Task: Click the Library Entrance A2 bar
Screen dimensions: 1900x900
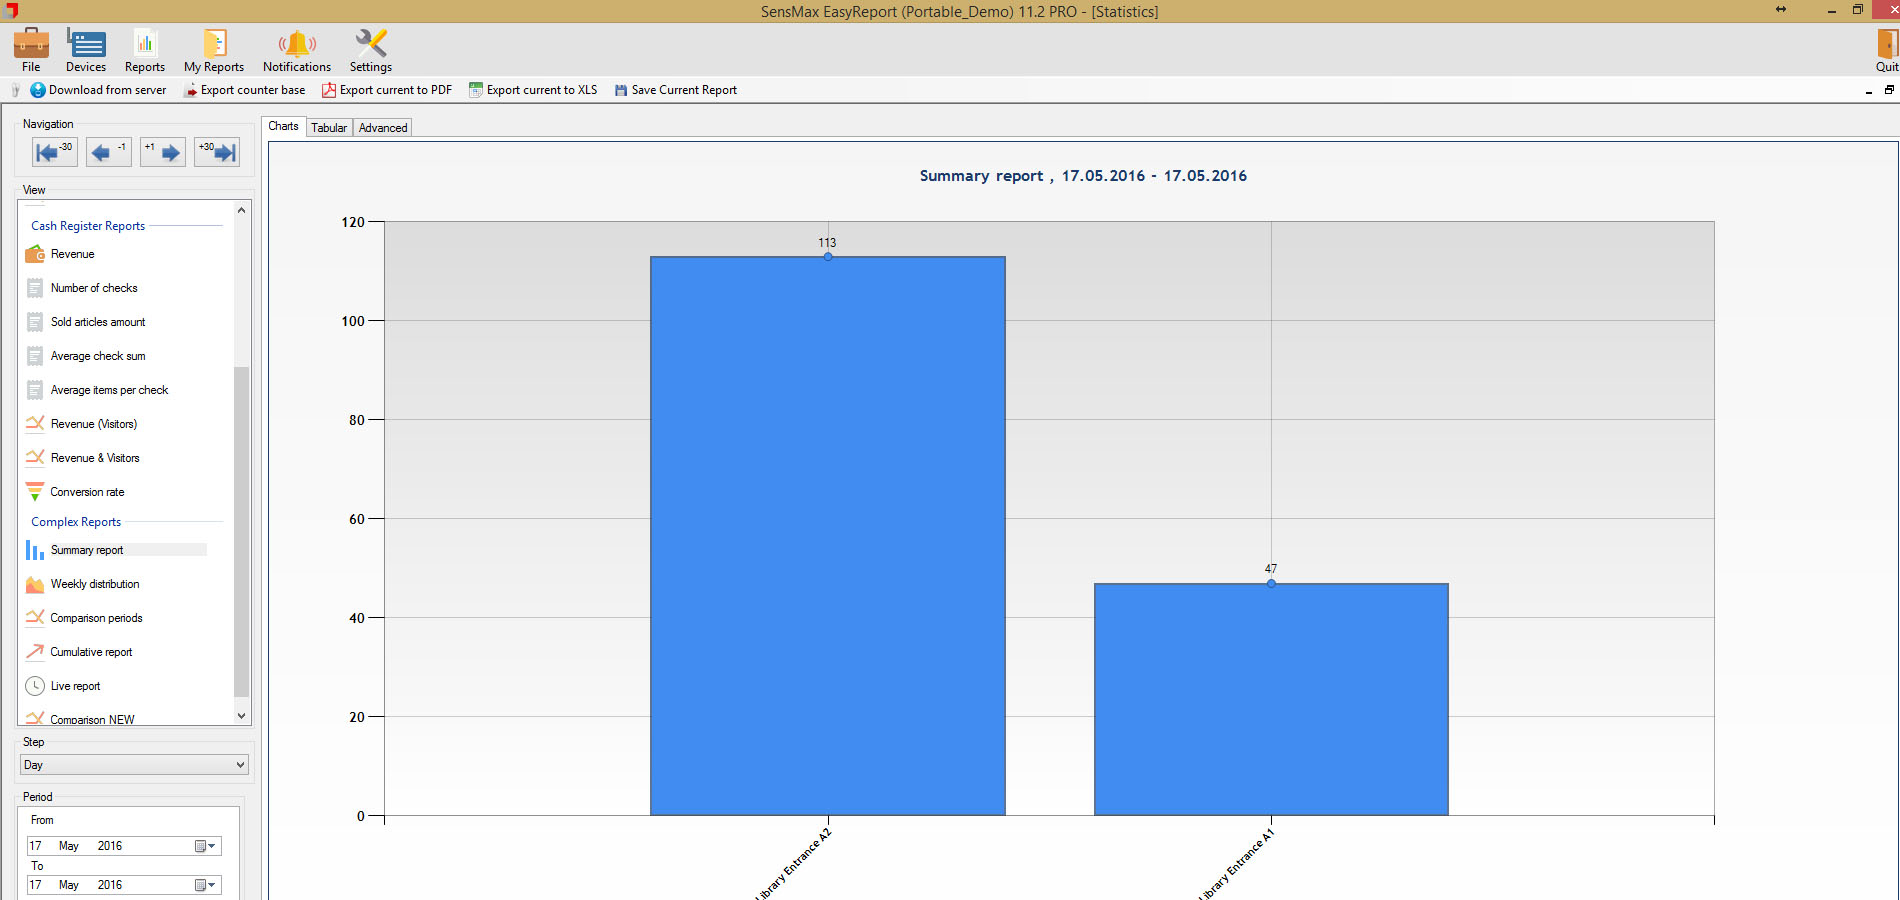Action: click(828, 536)
